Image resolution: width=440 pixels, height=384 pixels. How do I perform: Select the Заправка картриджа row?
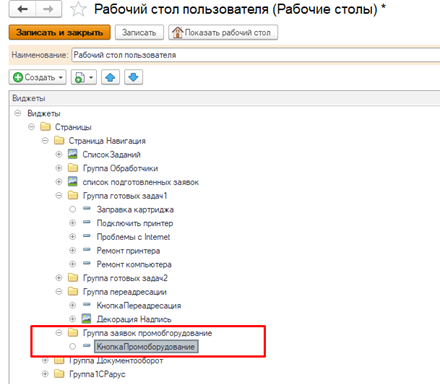(x=135, y=209)
